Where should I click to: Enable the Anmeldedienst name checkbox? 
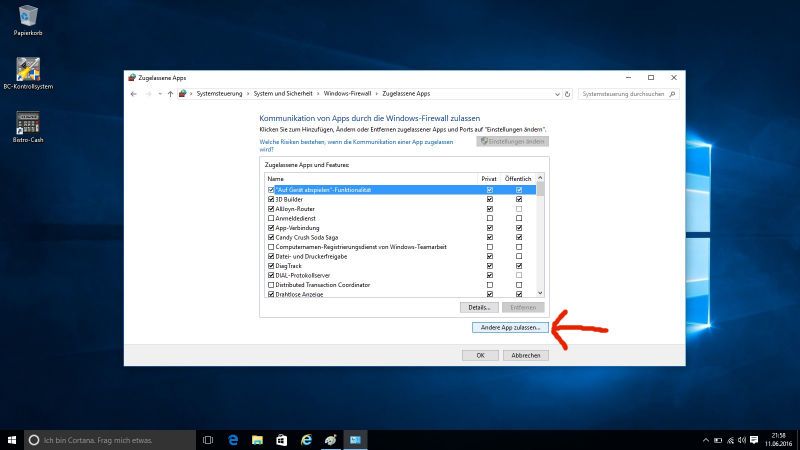[271, 218]
